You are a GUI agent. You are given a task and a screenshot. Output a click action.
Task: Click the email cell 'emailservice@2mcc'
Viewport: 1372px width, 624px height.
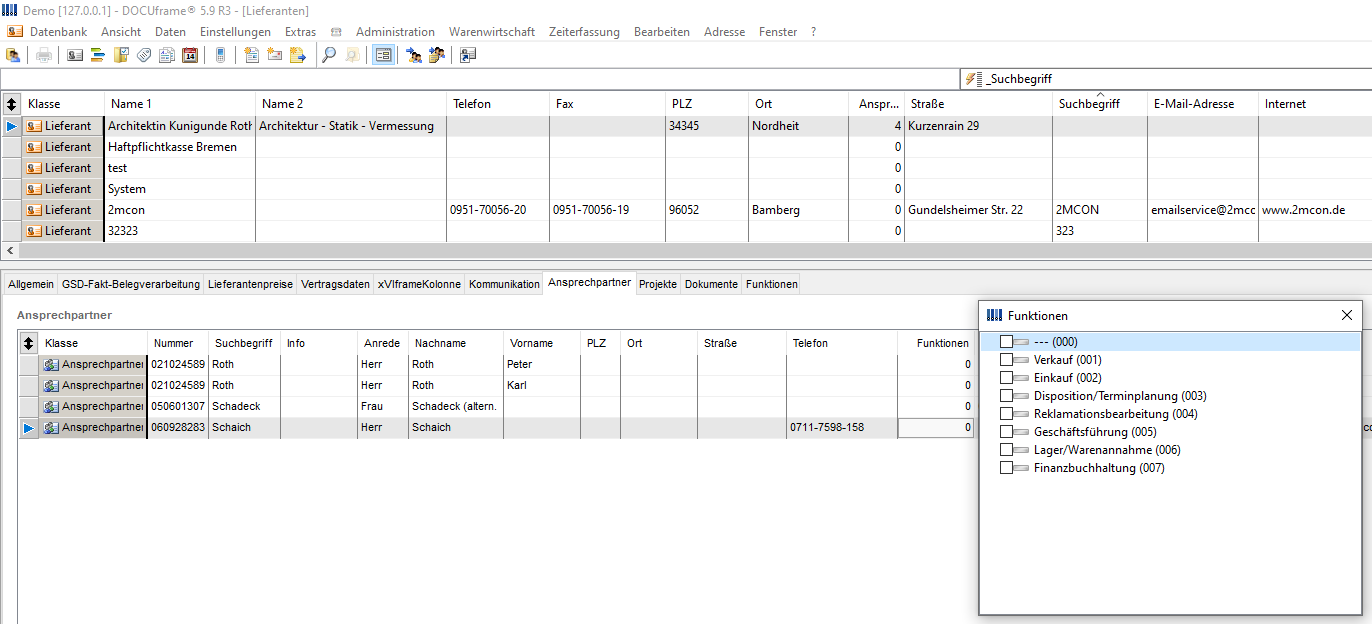pyautogui.click(x=1203, y=210)
